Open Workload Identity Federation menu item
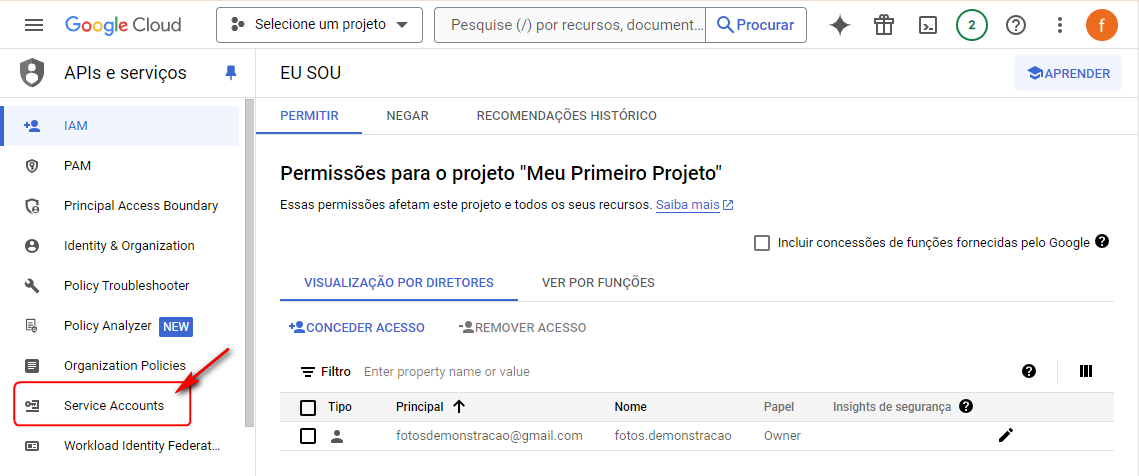1139x476 pixels. pyautogui.click(x=120, y=445)
